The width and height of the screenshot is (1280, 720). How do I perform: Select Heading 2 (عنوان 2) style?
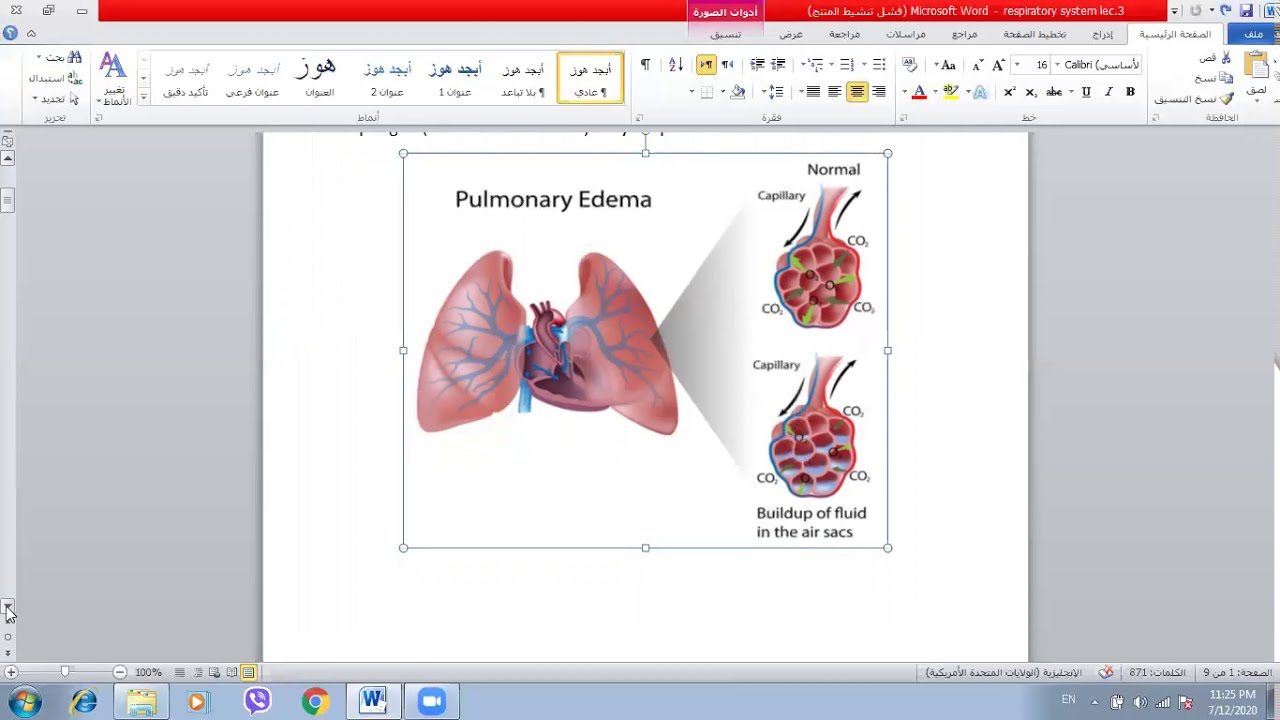tap(387, 78)
